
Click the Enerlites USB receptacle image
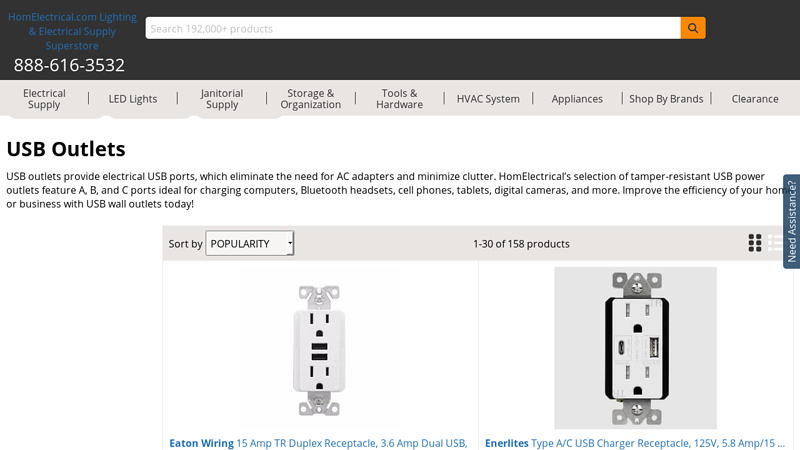click(636, 348)
